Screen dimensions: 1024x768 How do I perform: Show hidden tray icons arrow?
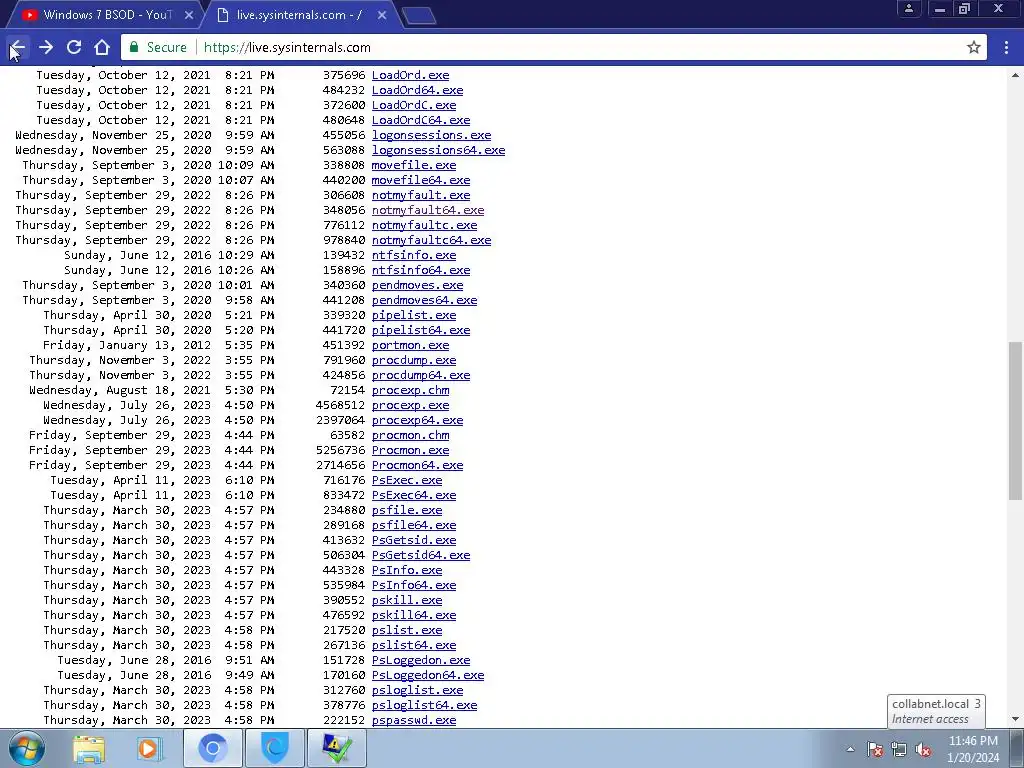[850, 749]
